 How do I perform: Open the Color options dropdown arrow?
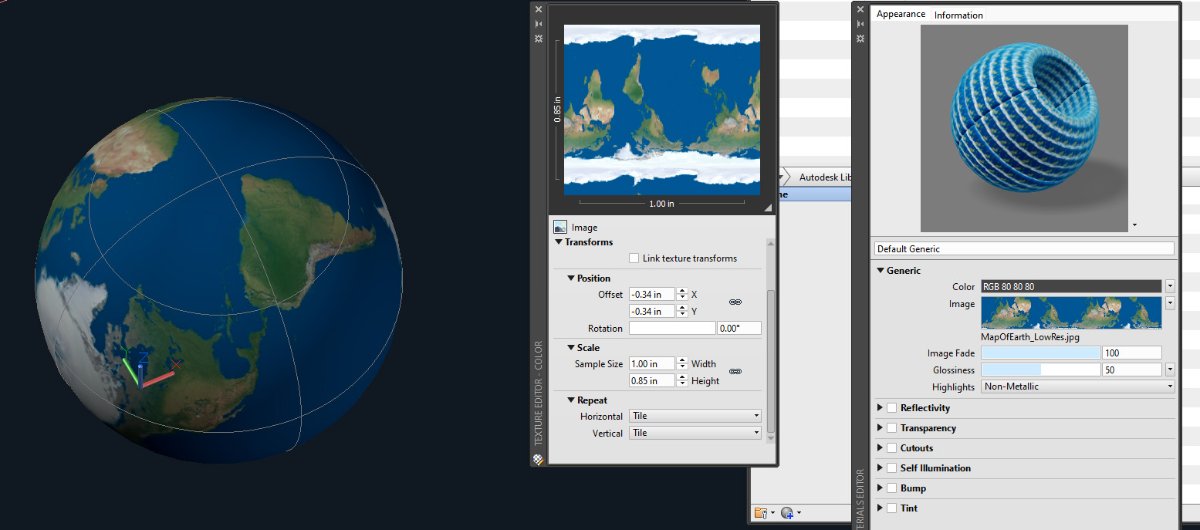pyautogui.click(x=1170, y=286)
